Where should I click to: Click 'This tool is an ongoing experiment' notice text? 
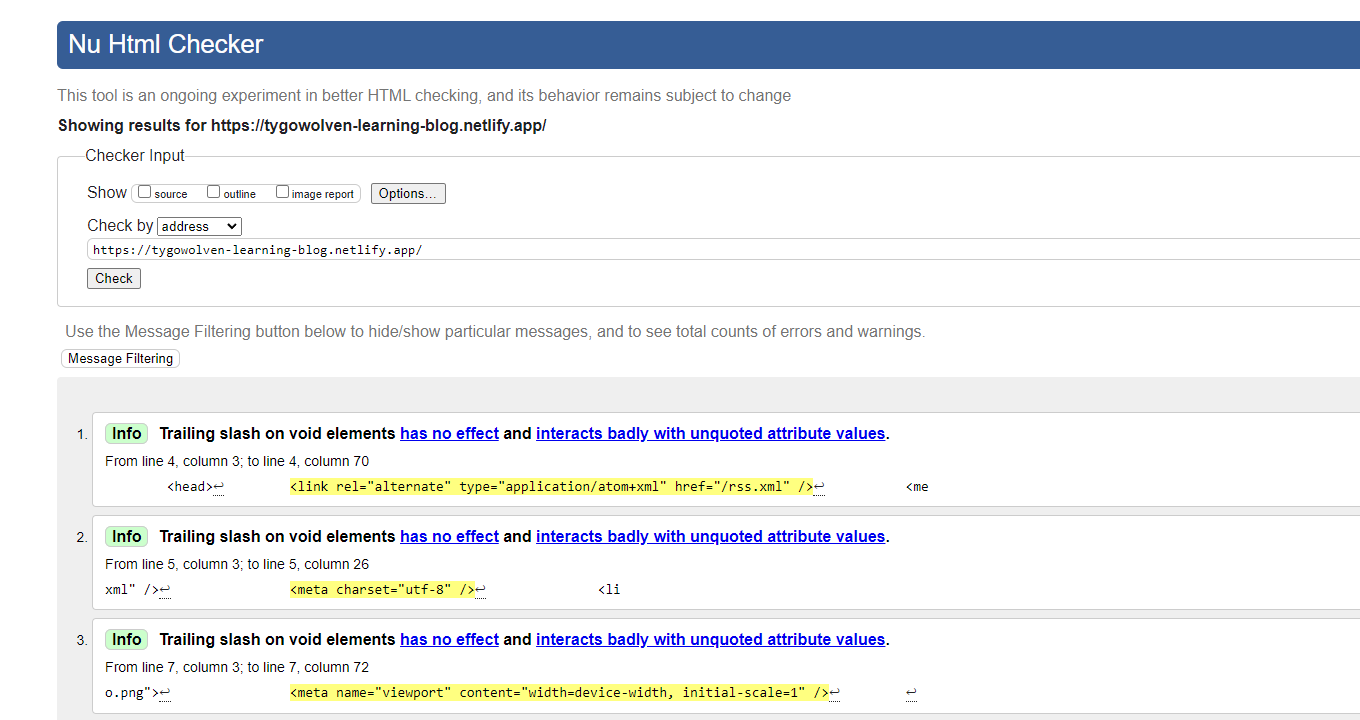click(424, 95)
